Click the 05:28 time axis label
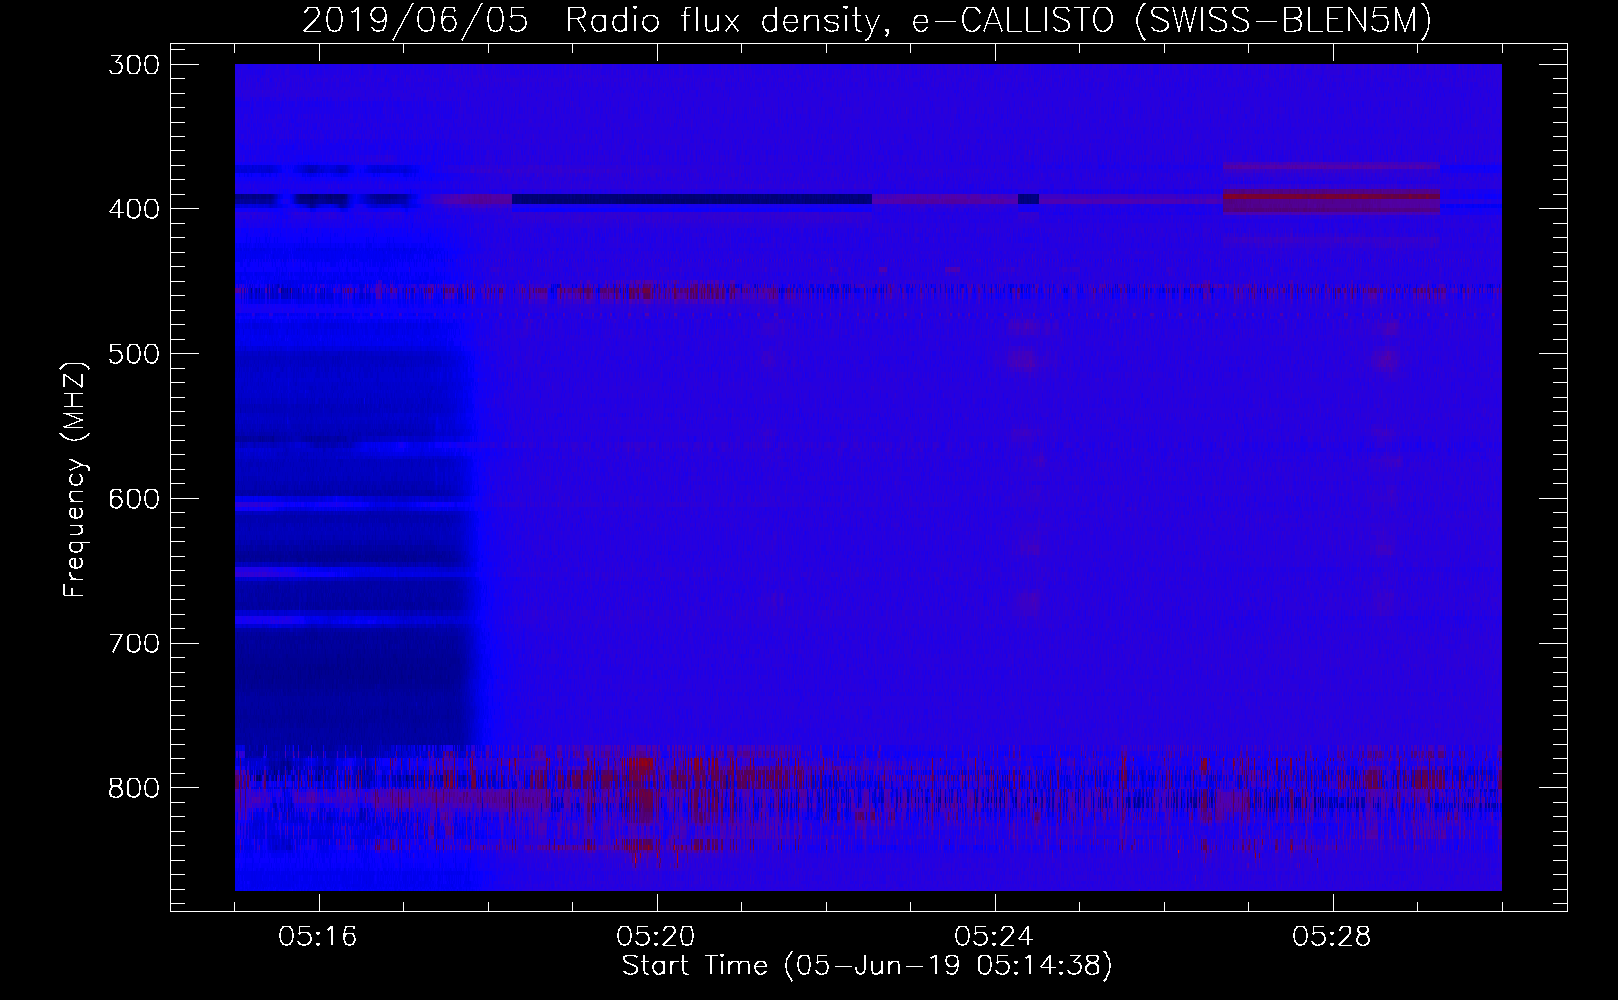Image resolution: width=1618 pixels, height=1000 pixels. click(1333, 937)
